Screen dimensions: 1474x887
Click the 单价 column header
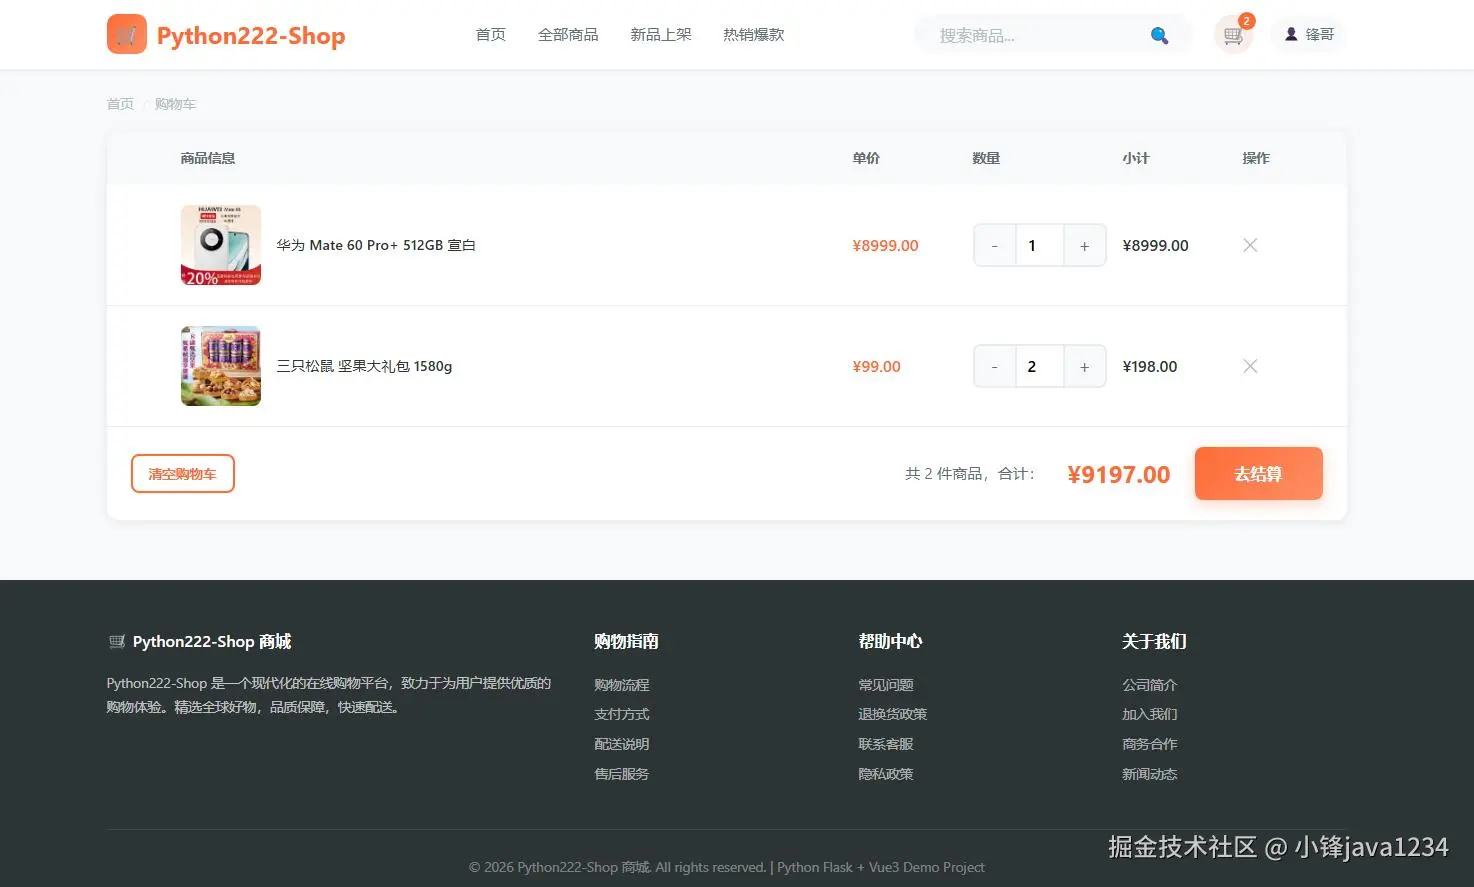click(x=866, y=158)
